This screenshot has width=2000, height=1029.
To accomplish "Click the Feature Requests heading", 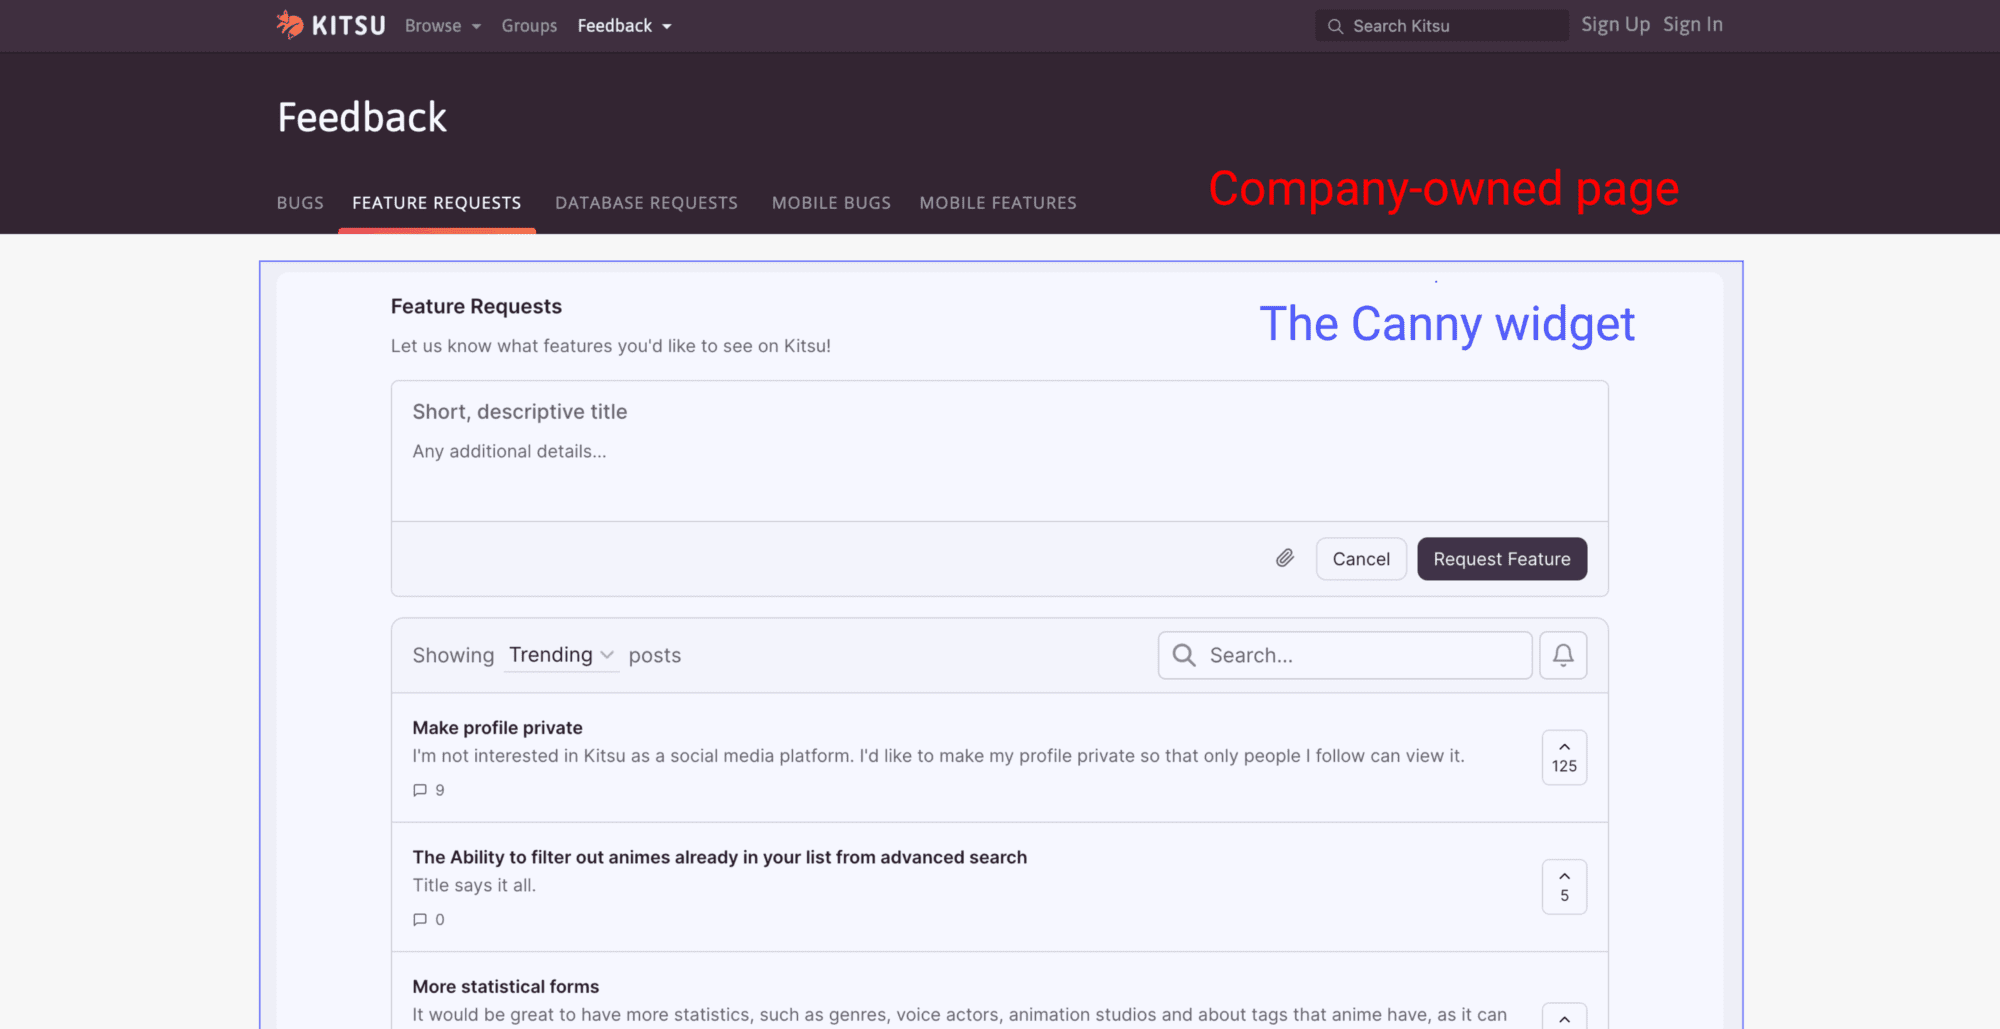I will pos(476,306).
